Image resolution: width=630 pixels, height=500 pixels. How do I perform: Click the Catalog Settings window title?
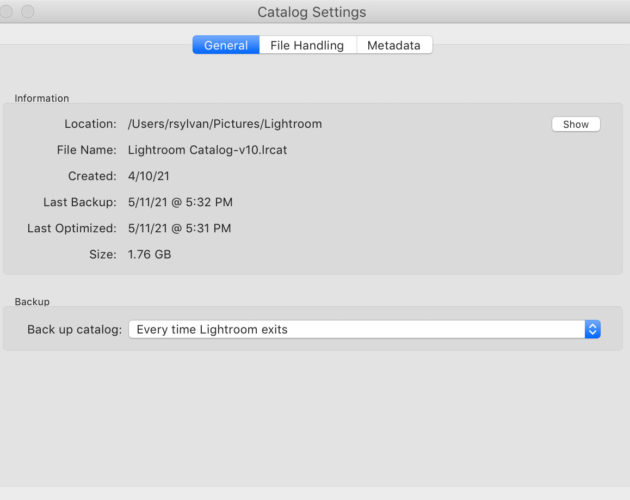pyautogui.click(x=312, y=12)
